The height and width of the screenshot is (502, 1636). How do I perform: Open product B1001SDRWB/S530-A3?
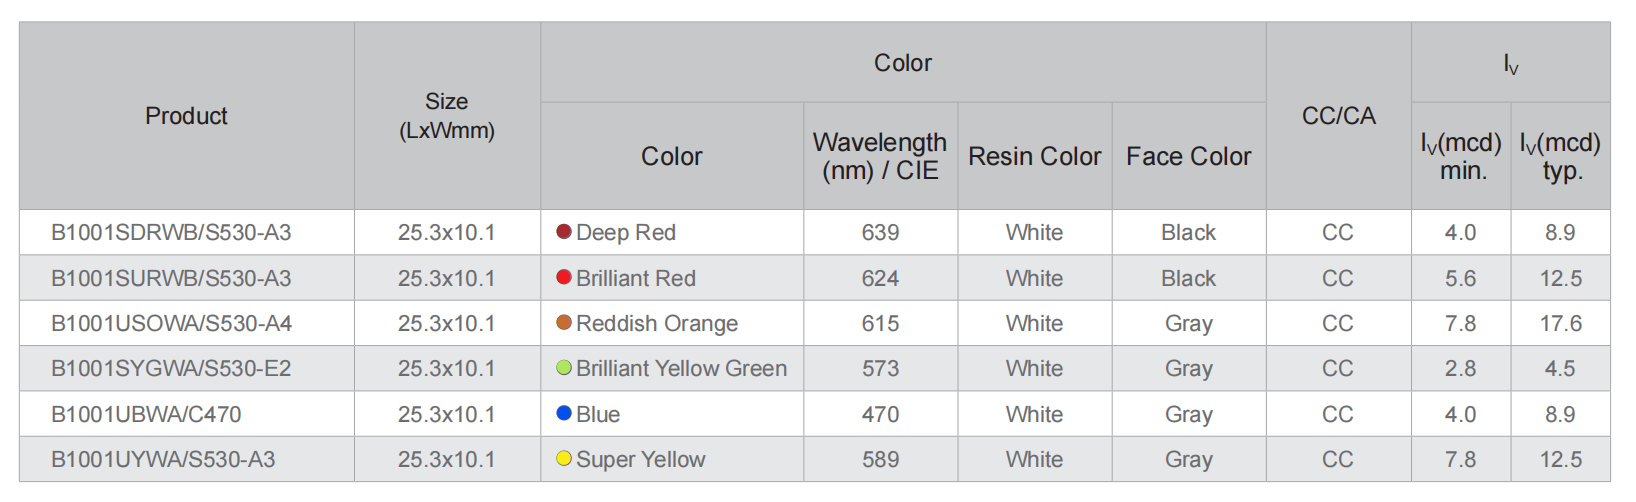point(171,233)
